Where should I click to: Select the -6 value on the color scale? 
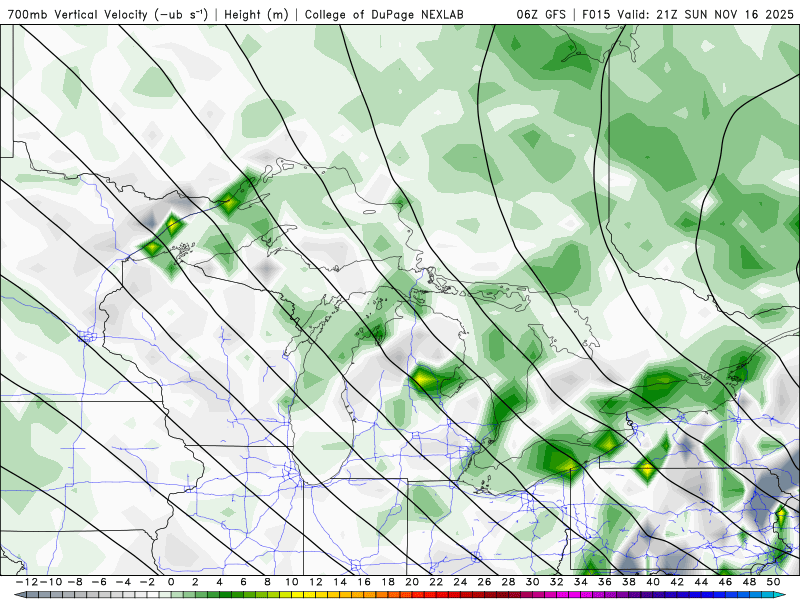tap(99, 582)
